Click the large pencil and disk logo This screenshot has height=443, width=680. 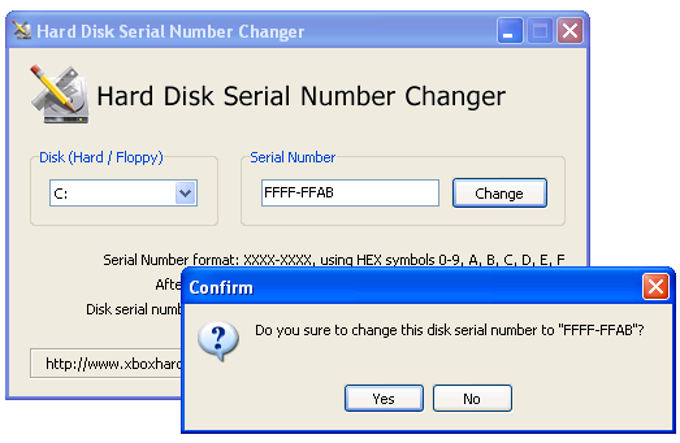pos(57,94)
